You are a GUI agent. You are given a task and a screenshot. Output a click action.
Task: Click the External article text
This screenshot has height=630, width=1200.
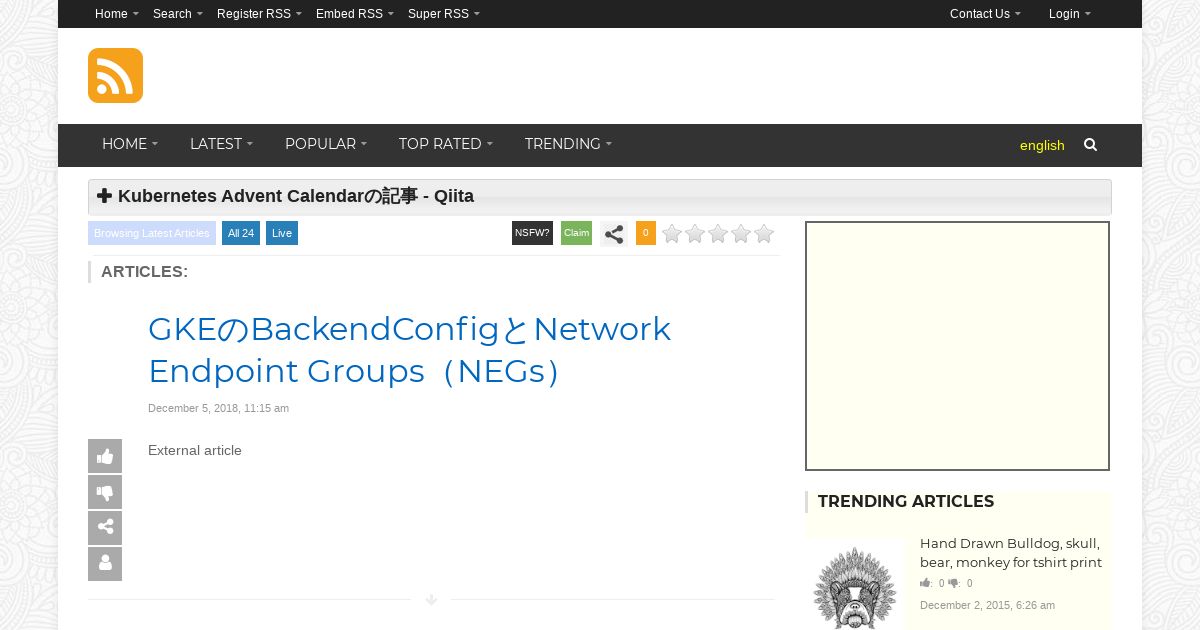(x=195, y=451)
